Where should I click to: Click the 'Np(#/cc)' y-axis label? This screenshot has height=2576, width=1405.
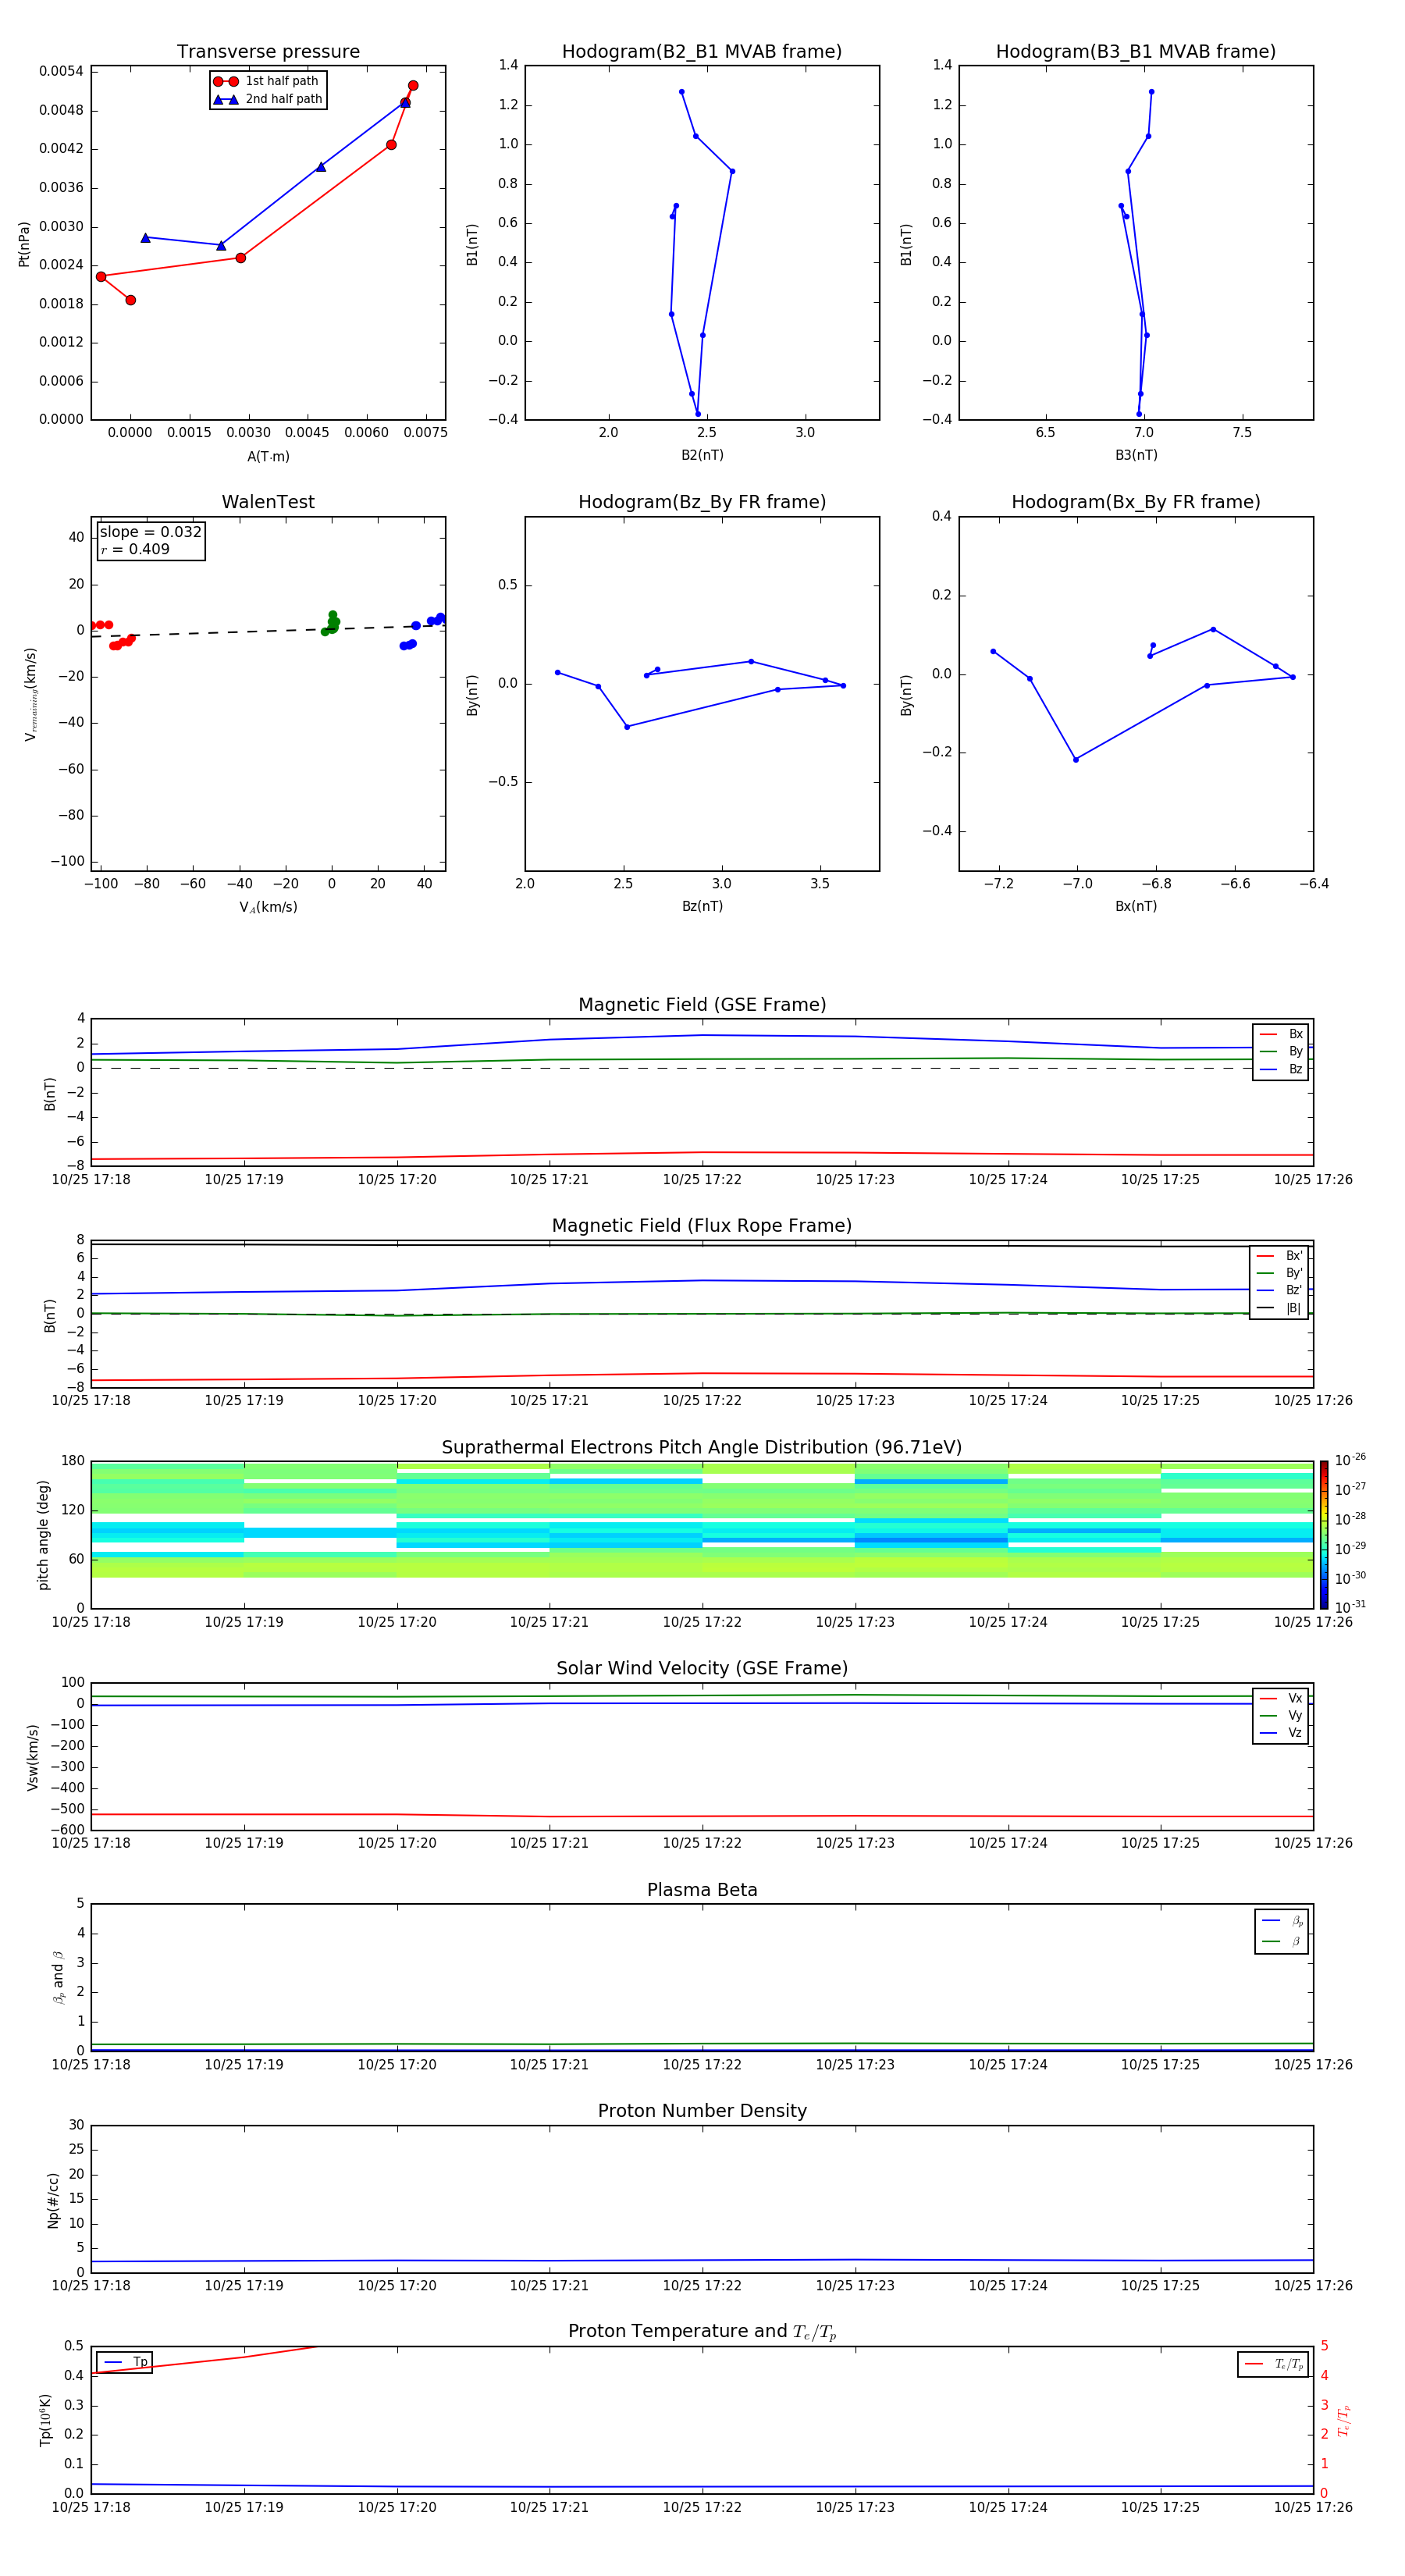(53, 2199)
